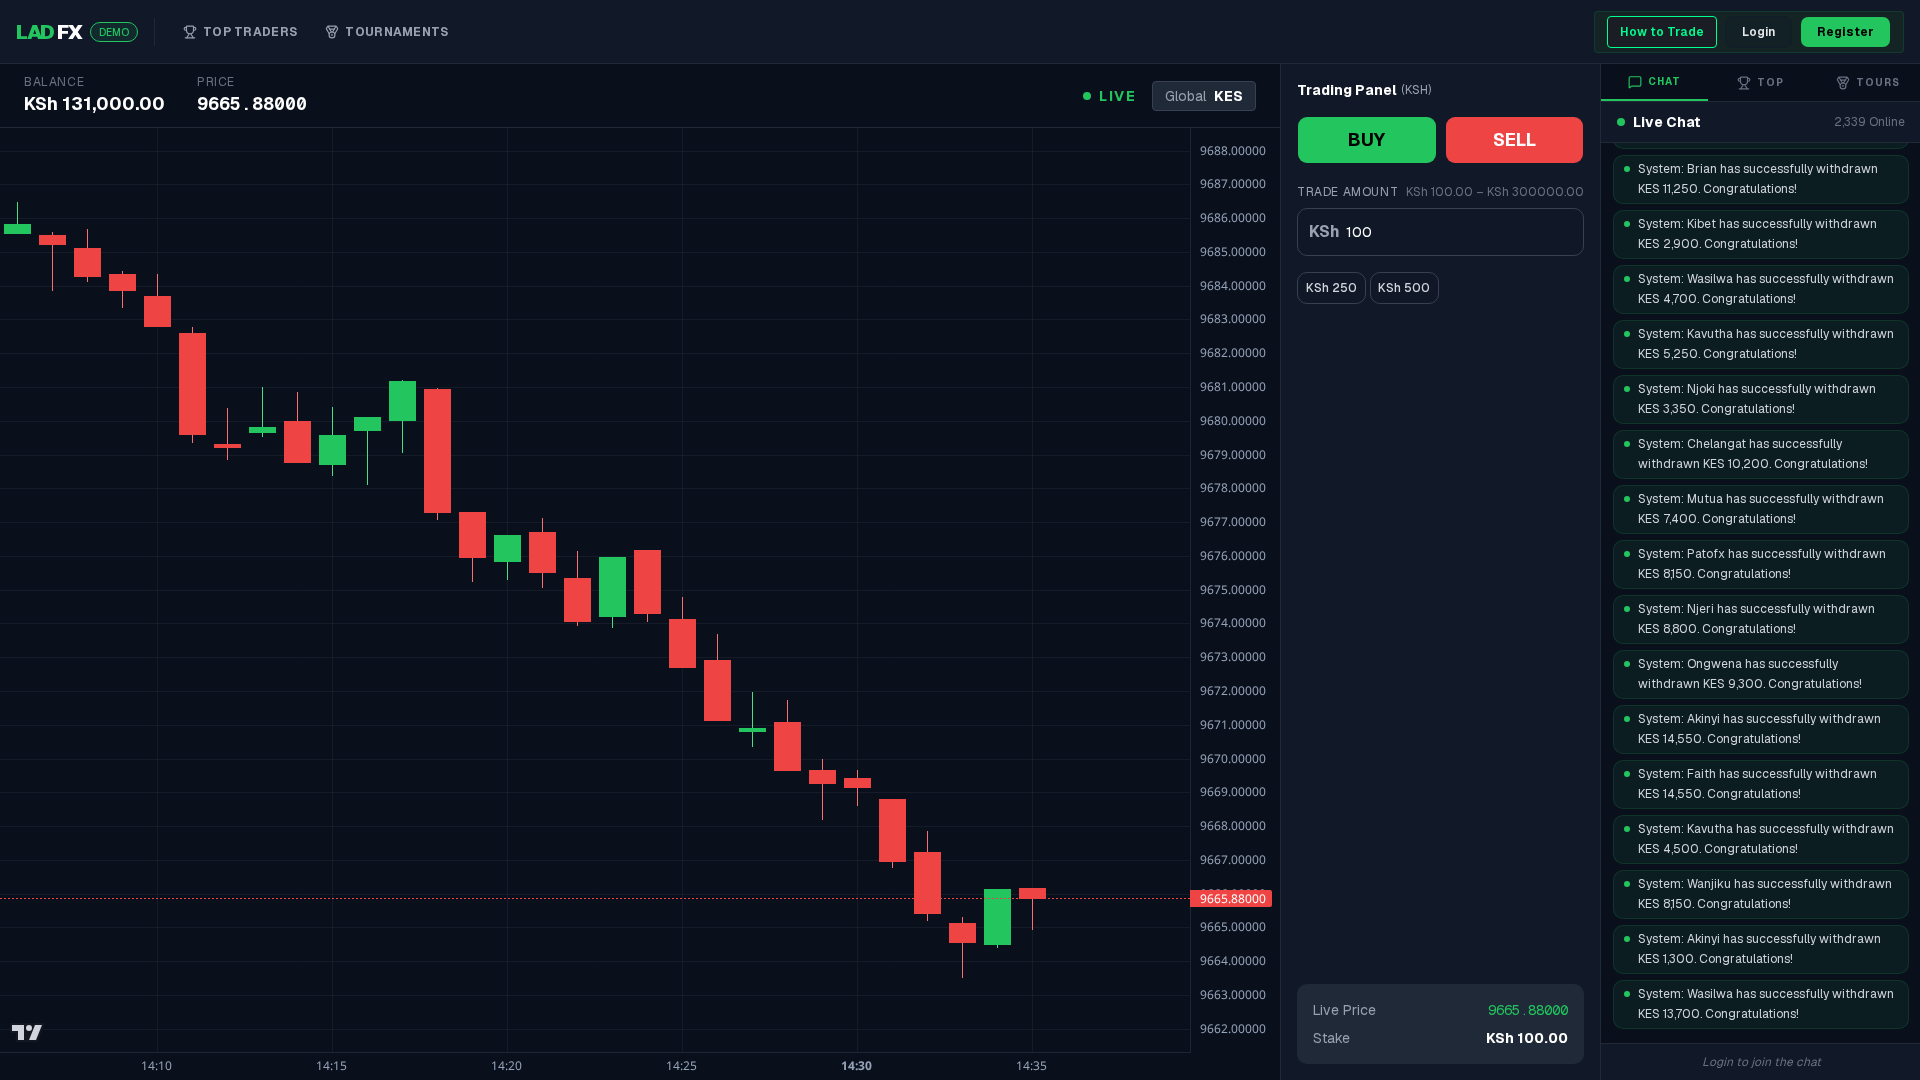Select the KSh 500 quick amount

click(x=1404, y=288)
